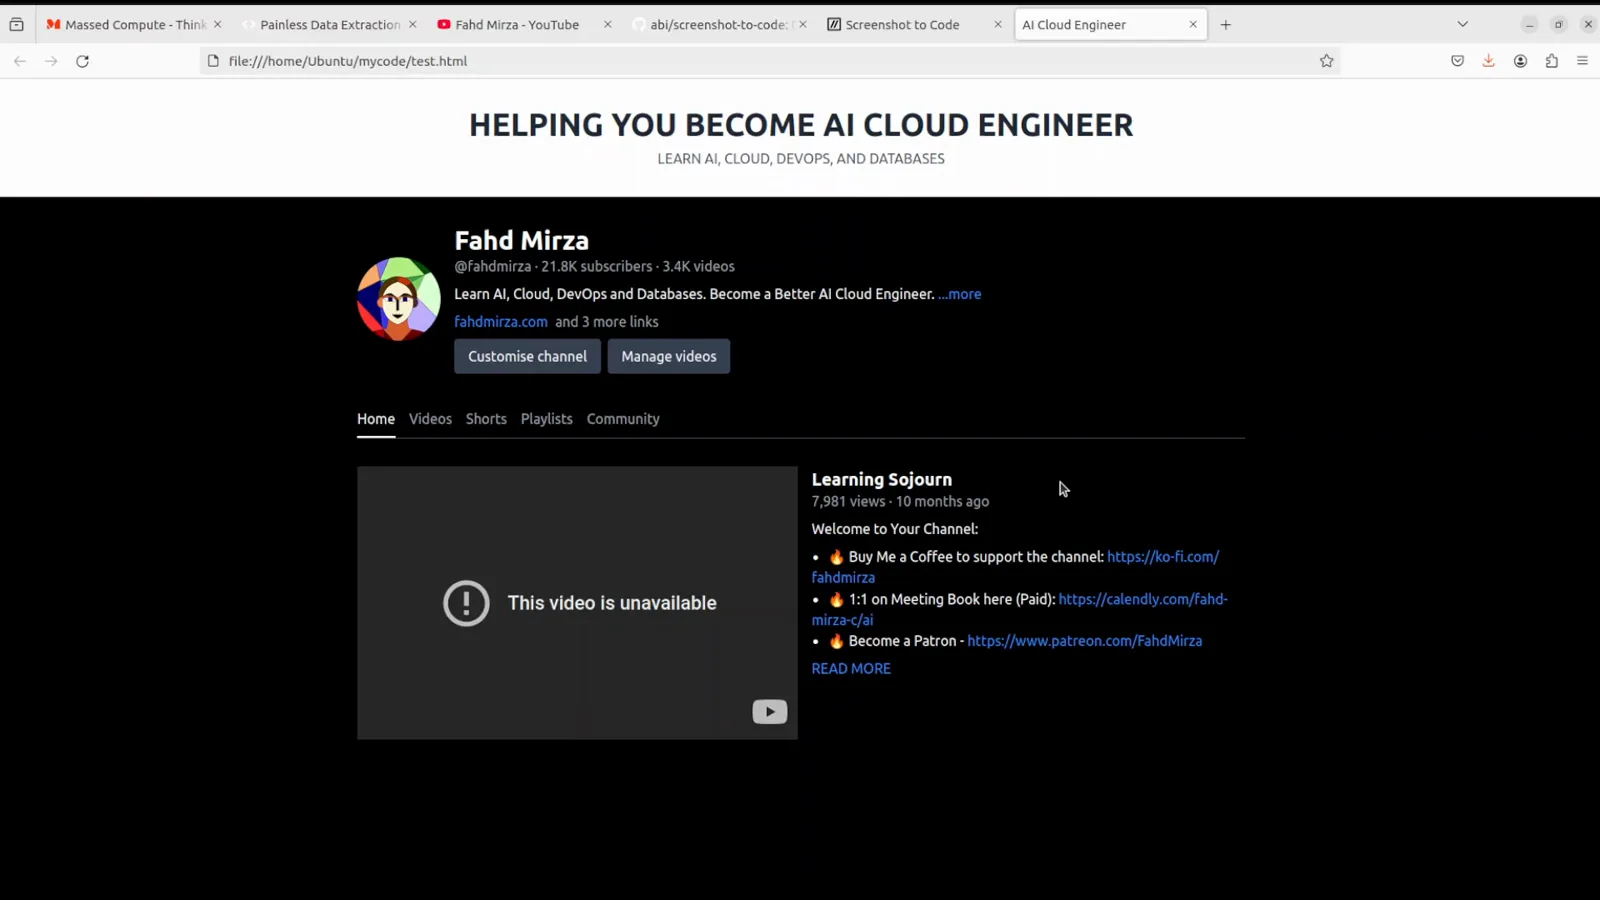Open the Shorts channel tab
The height and width of the screenshot is (900, 1600).
coord(486,419)
